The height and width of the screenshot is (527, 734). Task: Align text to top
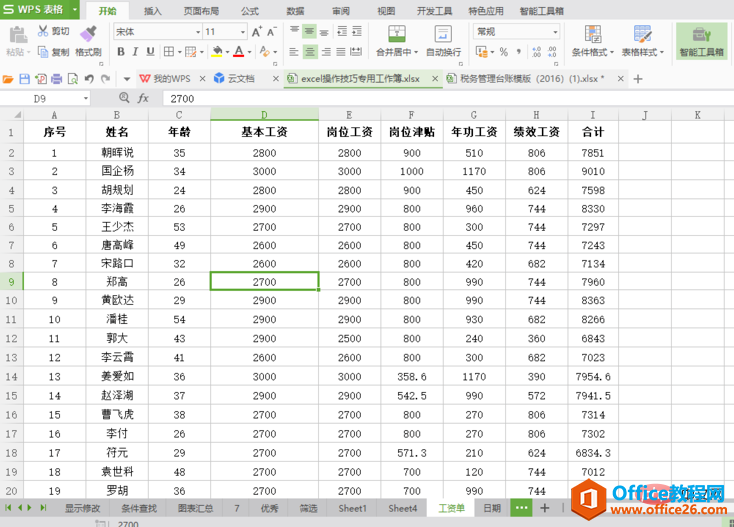point(294,31)
